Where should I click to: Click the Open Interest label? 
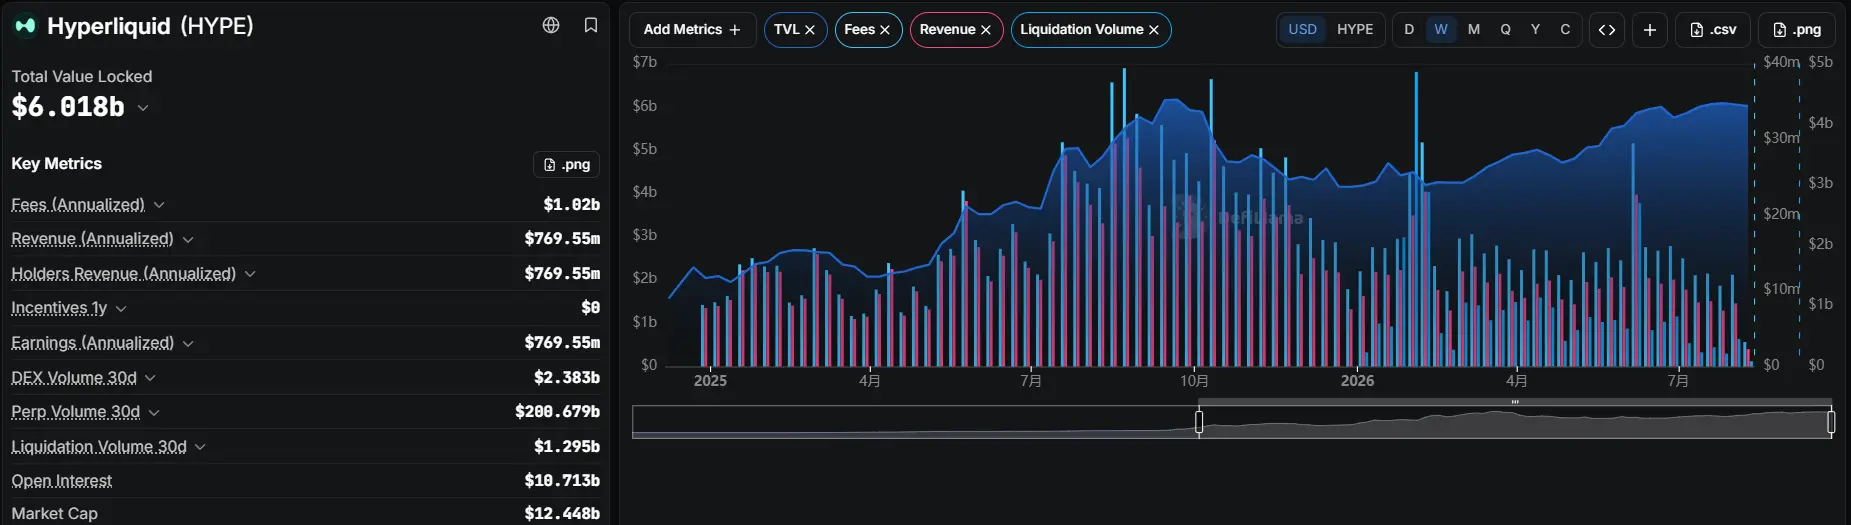[62, 481]
